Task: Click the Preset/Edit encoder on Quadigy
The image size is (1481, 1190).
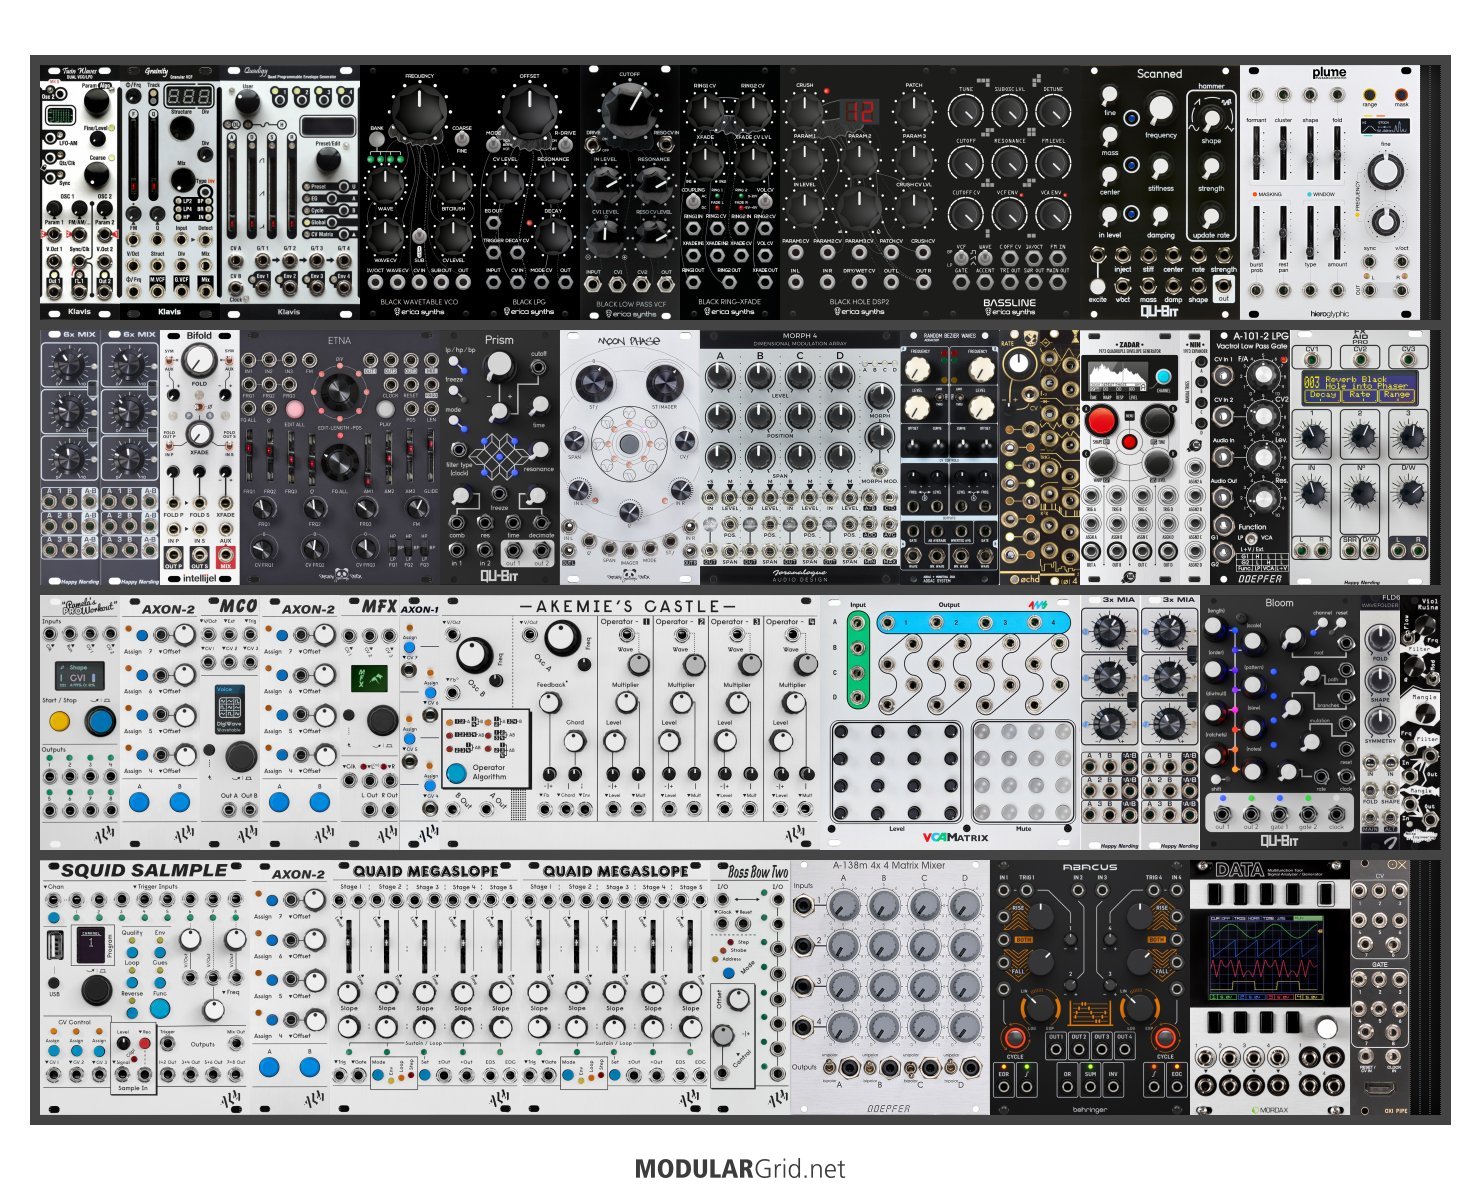Action: click(326, 160)
